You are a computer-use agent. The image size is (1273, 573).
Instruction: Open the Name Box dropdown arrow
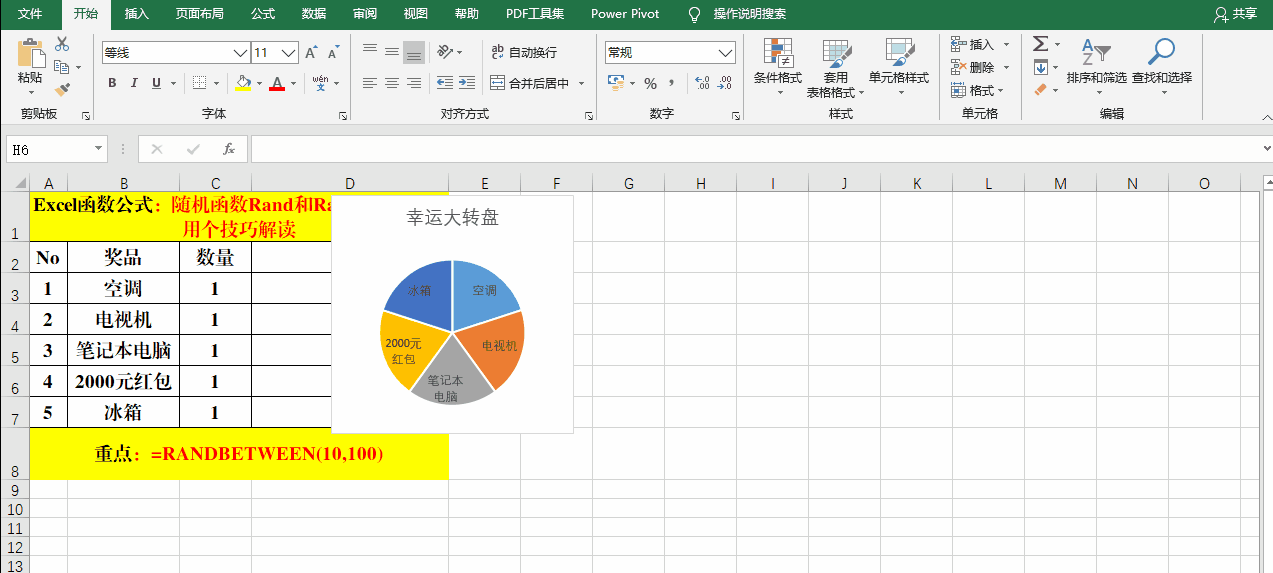pos(98,149)
